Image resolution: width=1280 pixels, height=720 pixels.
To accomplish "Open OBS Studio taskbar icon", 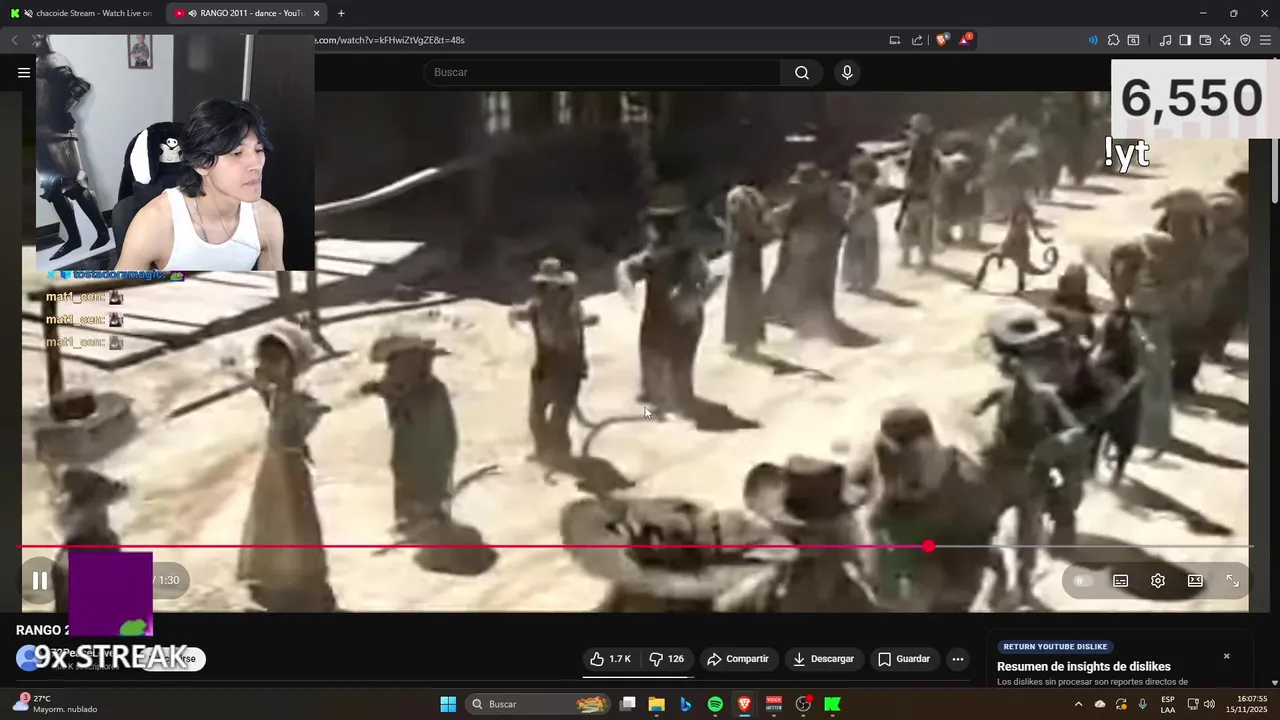I will coord(803,704).
